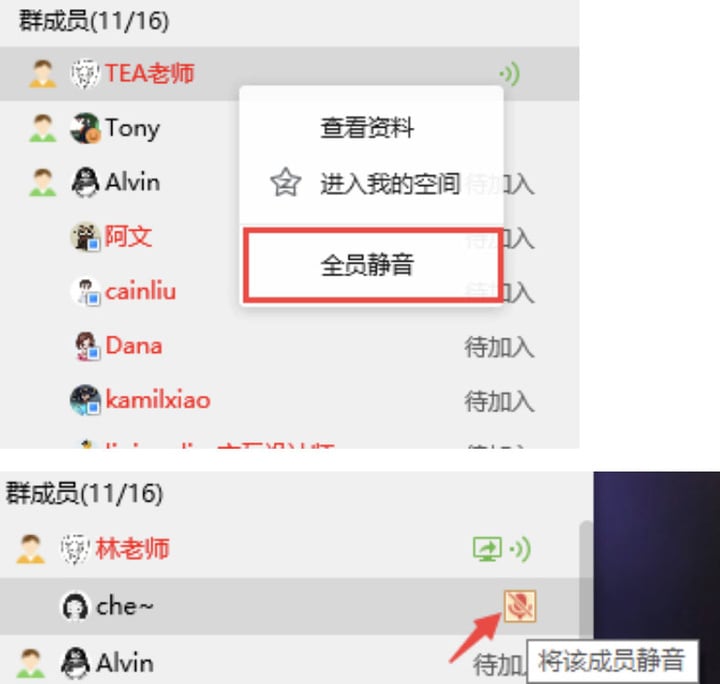Click Alvin's penguin avatar in upper list
The height and width of the screenshot is (684, 720).
click(85, 182)
